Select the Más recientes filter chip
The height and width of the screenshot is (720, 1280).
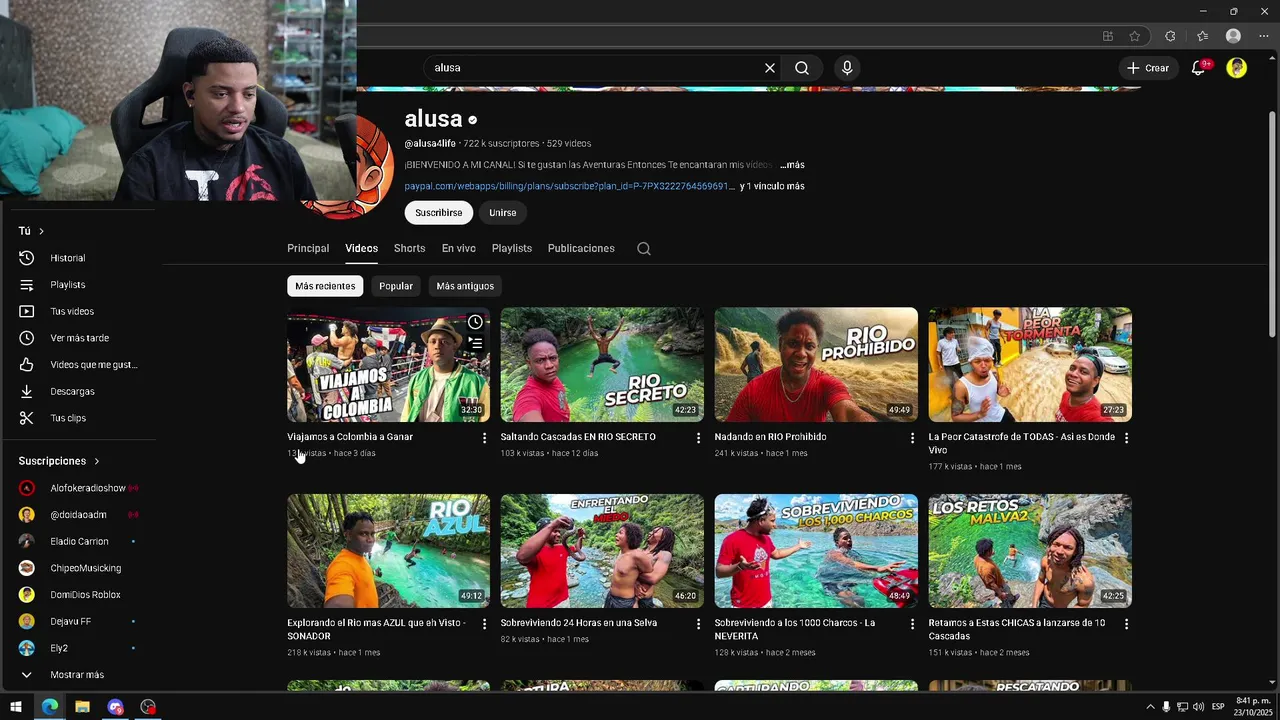[325, 286]
